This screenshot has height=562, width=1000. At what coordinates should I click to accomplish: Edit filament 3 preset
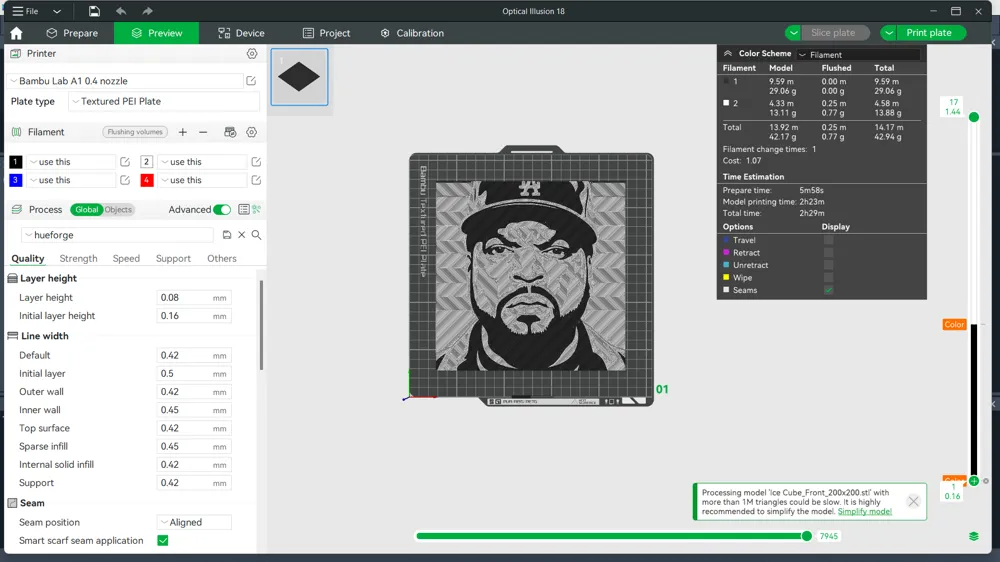click(125, 180)
